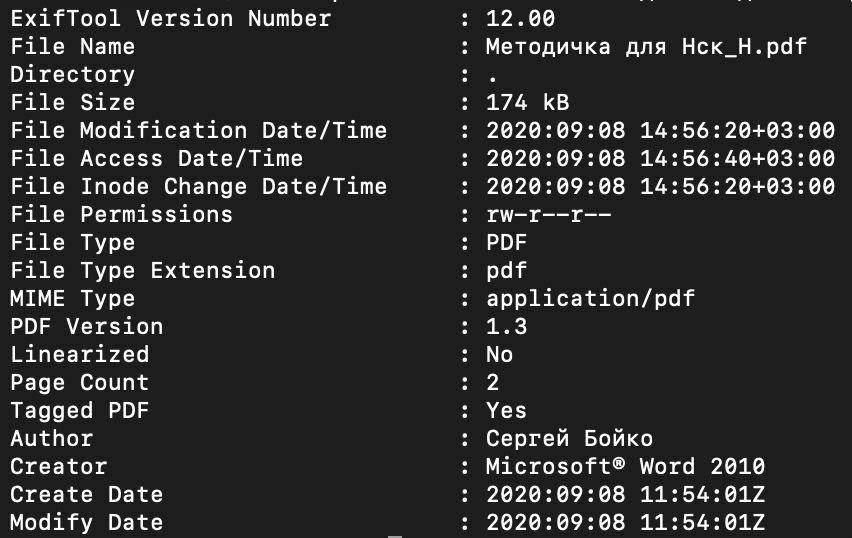
Task: Click the Create Date timestamp value
Action: (625, 495)
